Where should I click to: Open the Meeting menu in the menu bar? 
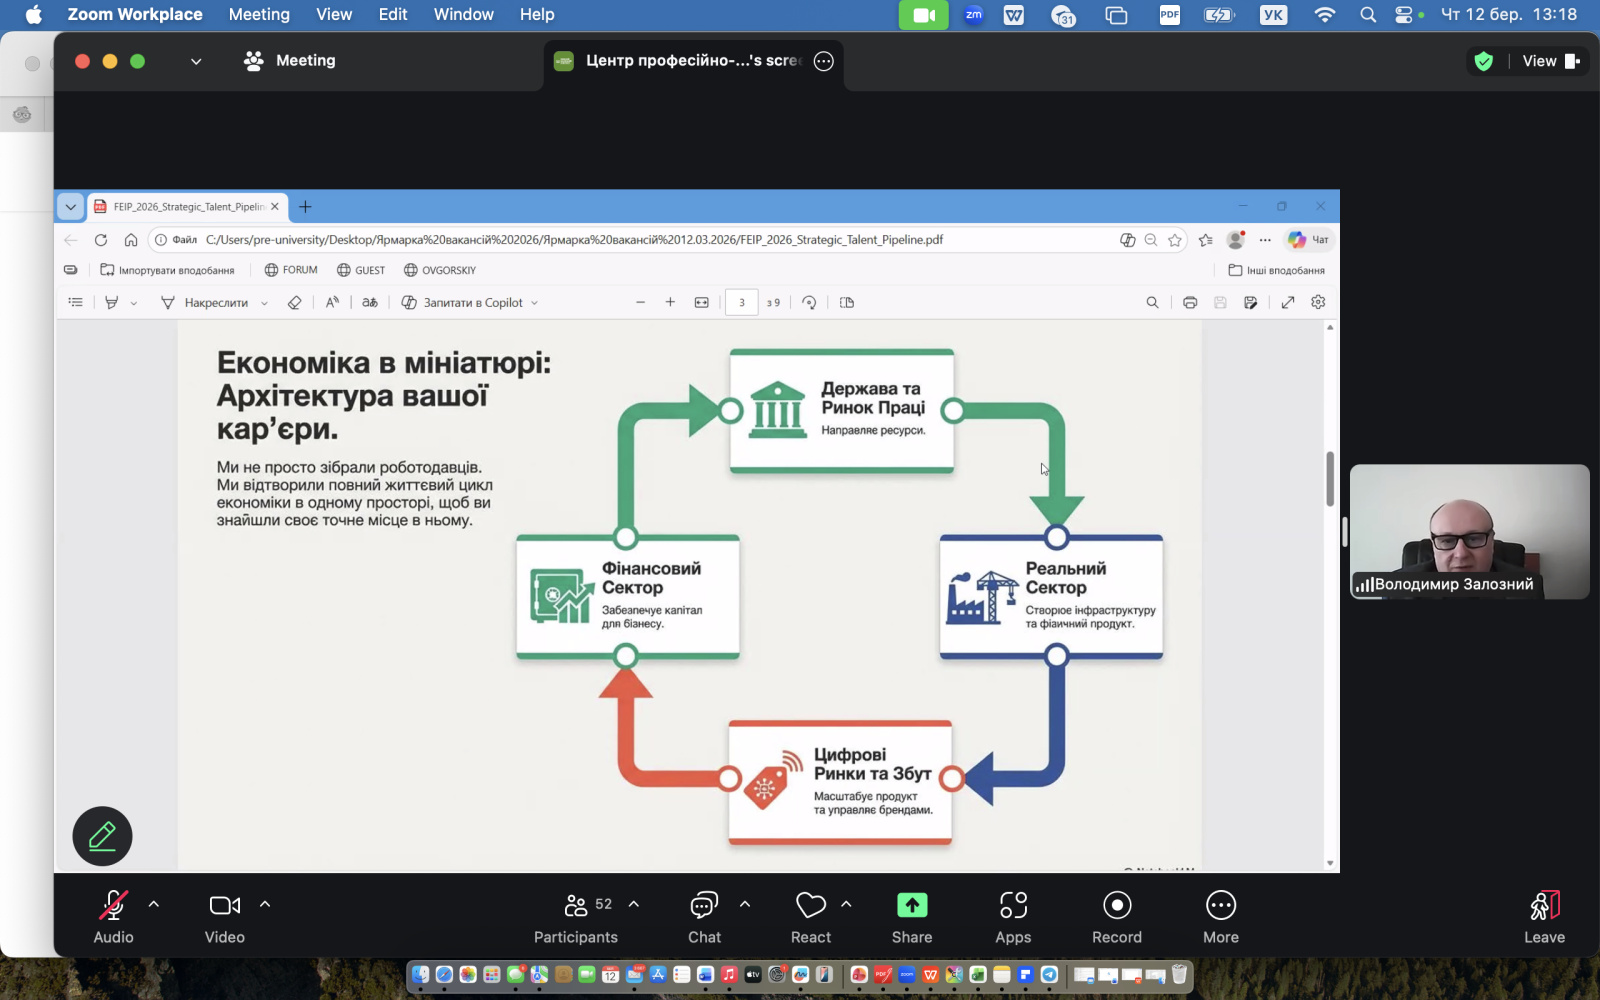point(259,14)
